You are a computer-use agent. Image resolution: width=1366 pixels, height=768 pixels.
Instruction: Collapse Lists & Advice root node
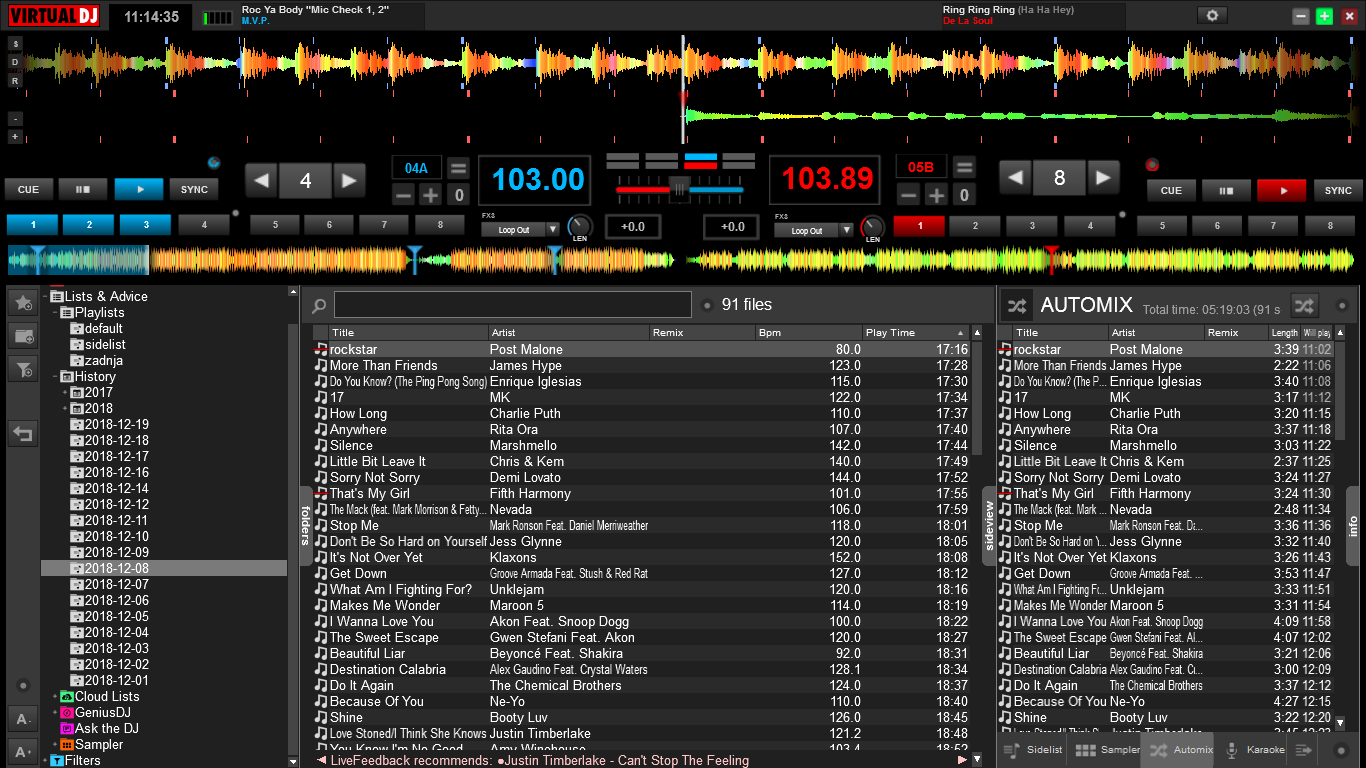(46, 297)
